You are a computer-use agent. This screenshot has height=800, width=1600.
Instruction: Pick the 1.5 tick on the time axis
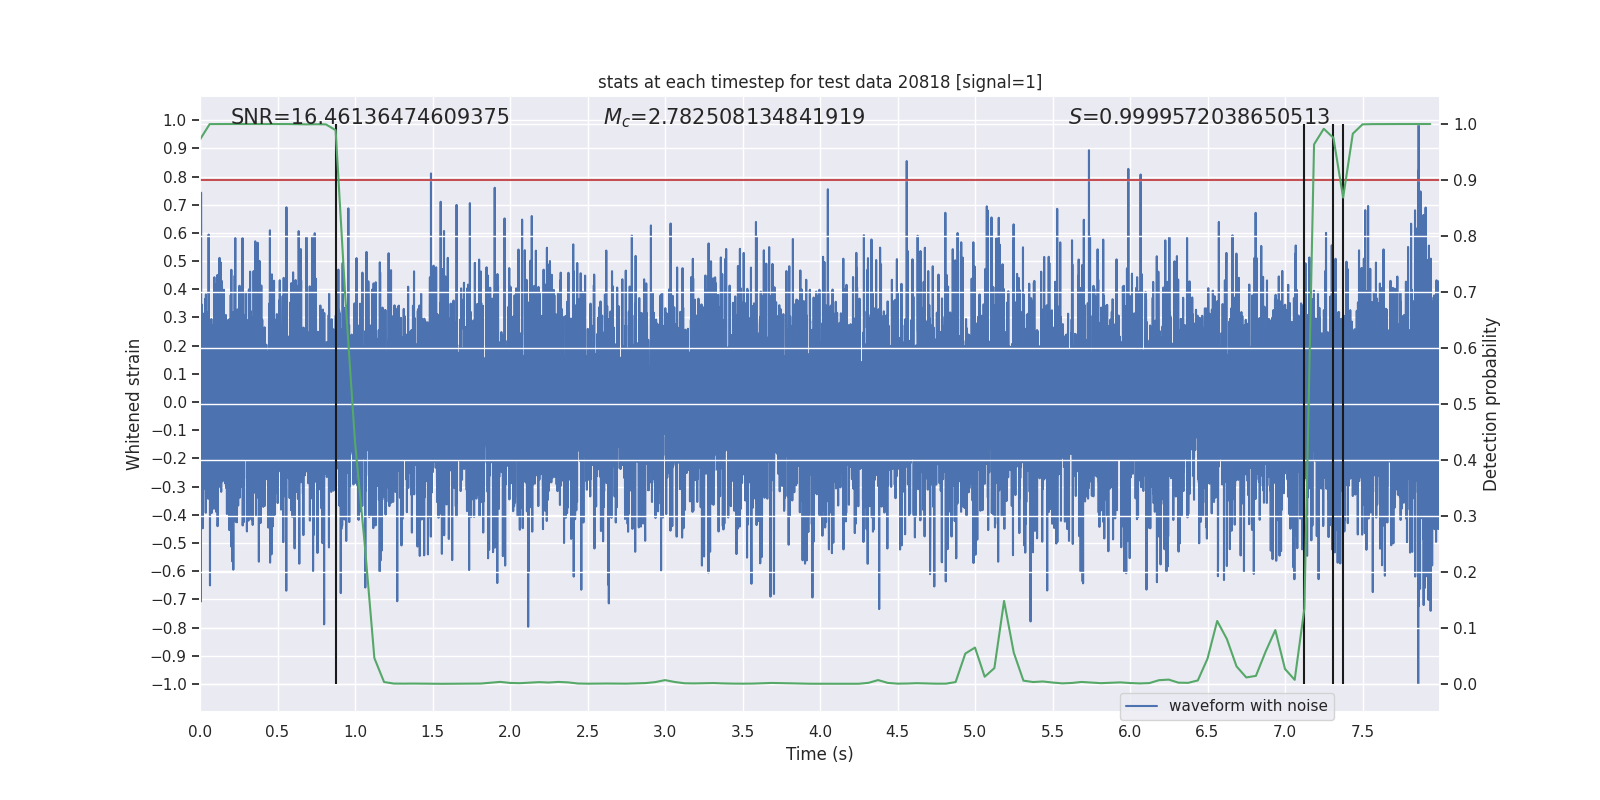(432, 731)
